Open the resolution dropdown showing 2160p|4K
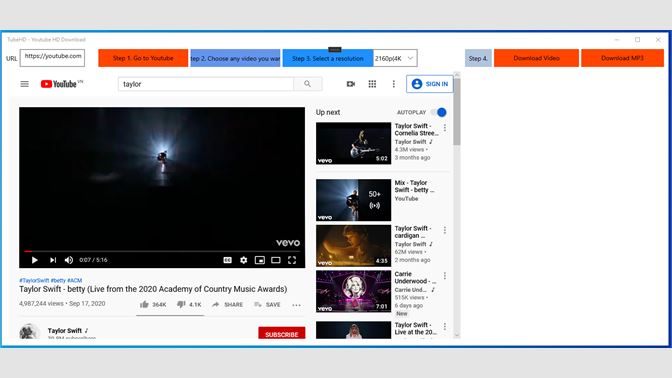 (395, 58)
